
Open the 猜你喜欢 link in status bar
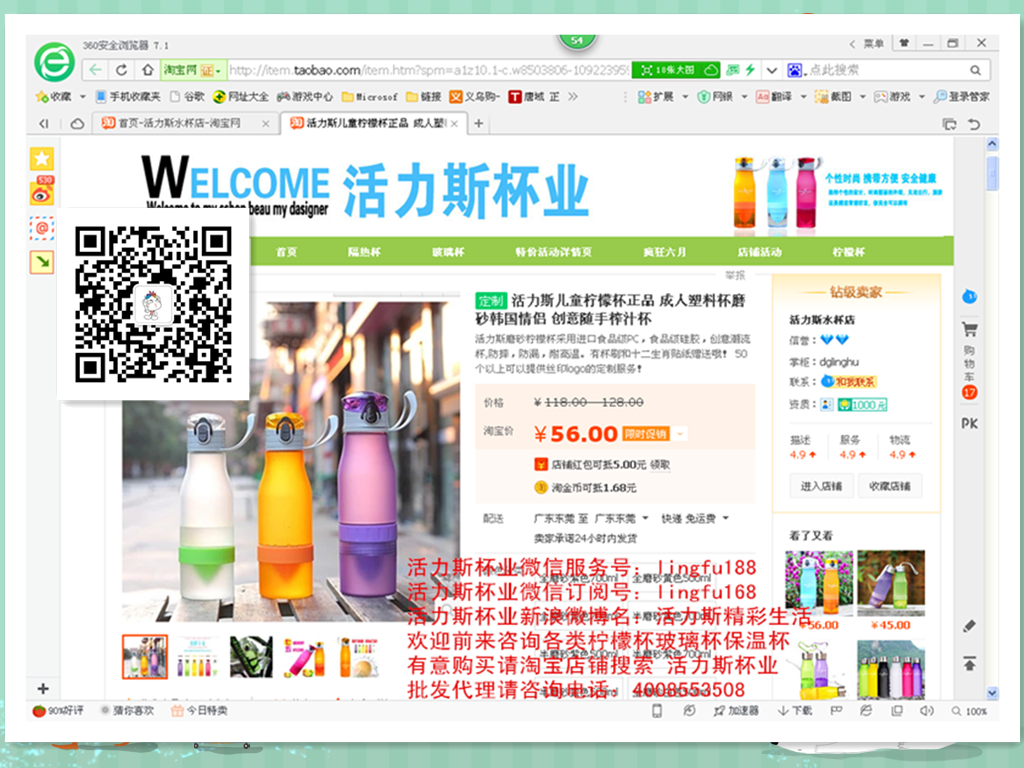pyautogui.click(x=127, y=711)
